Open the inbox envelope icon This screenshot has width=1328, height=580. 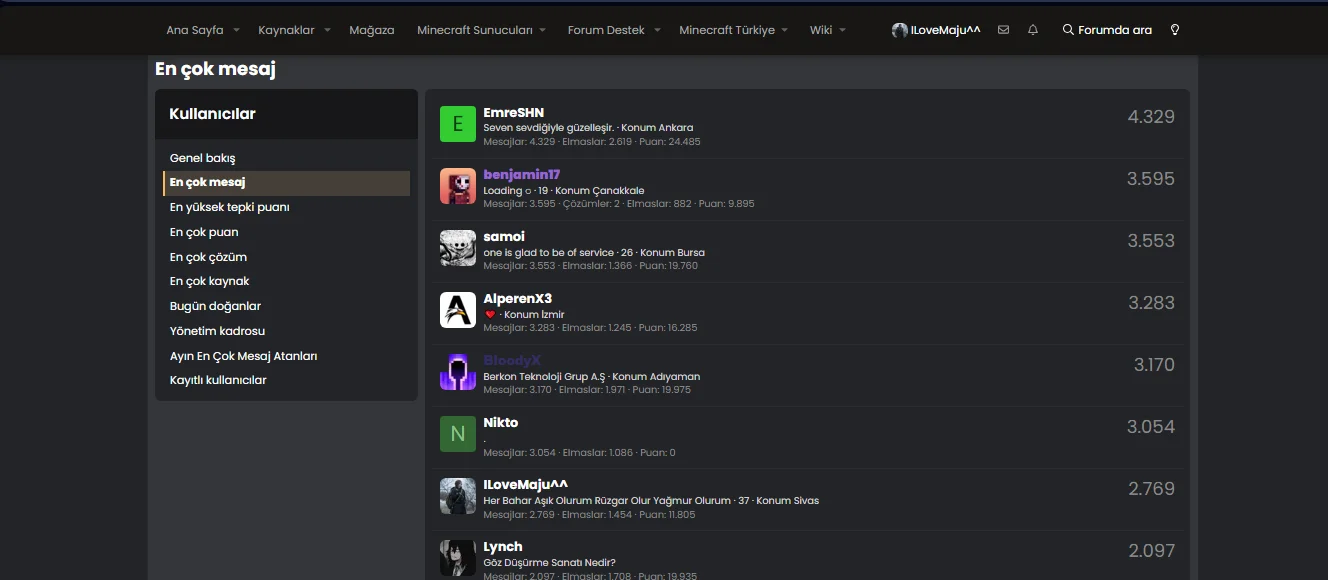pos(1003,30)
